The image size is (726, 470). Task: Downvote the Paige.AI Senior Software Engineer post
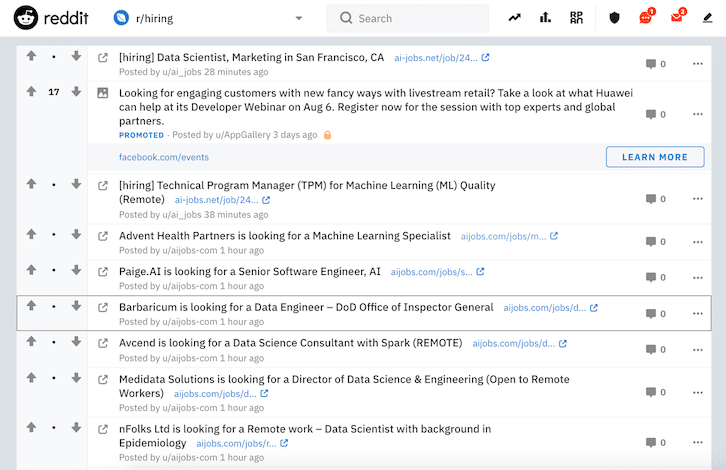[76, 270]
